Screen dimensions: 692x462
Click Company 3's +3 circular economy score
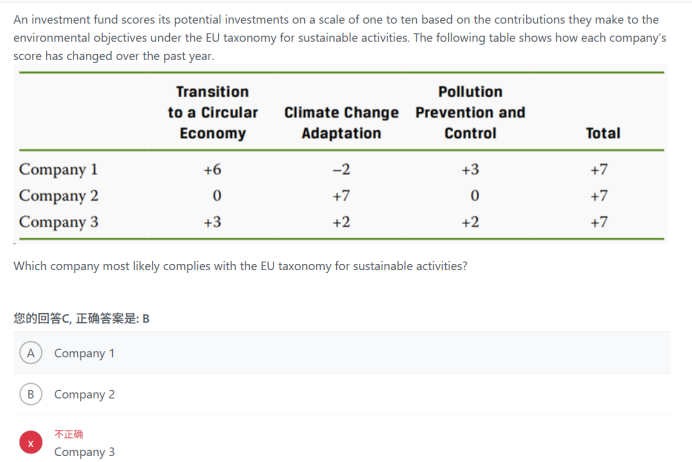[212, 222]
